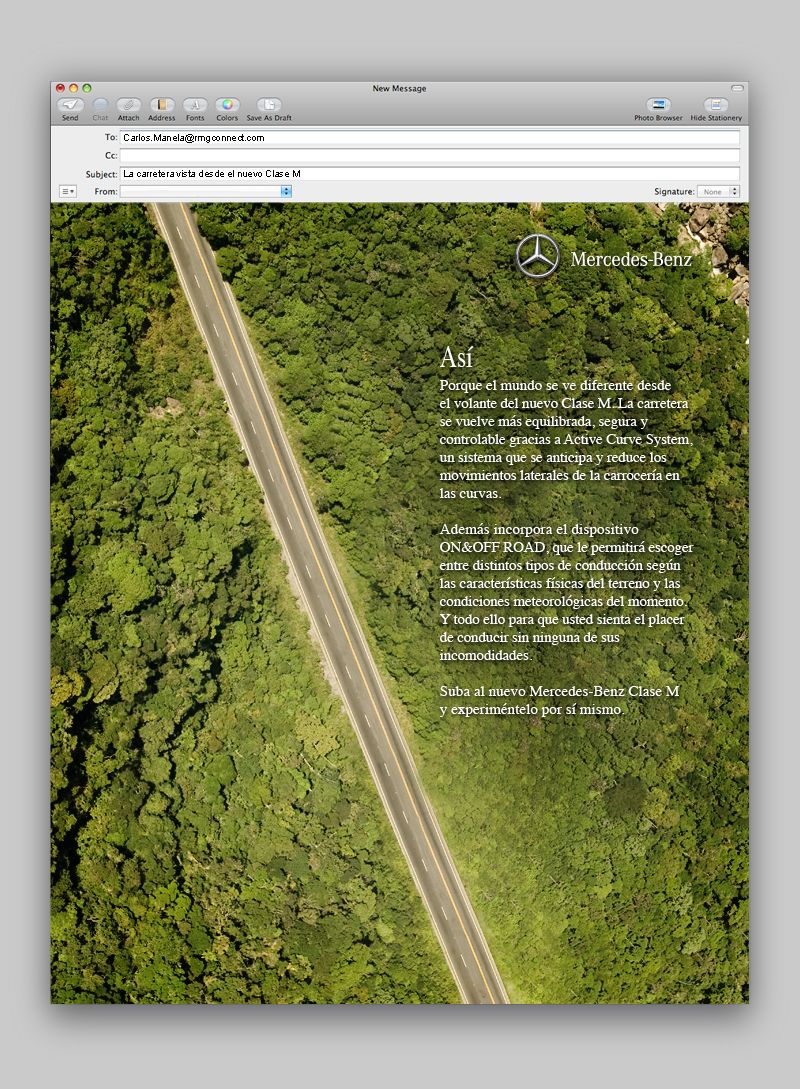Click the toolbar toggle pill in the title bar
Viewport: 800px width, 1089px height.
tap(738, 88)
